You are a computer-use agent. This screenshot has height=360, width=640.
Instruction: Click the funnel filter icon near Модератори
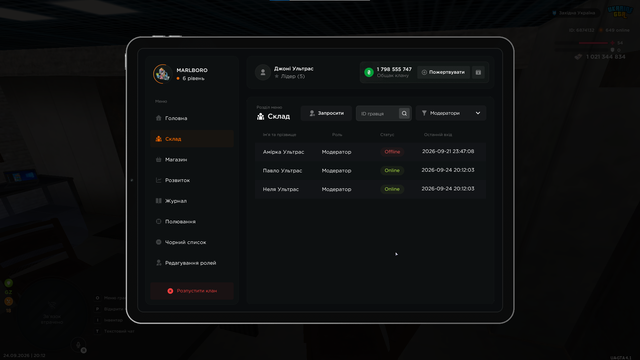click(x=424, y=113)
